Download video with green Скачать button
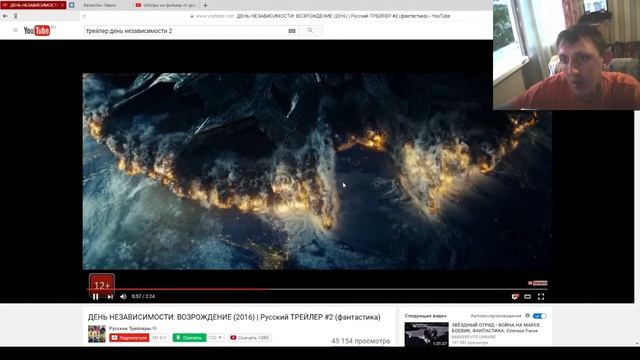This screenshot has width=640, height=360. point(189,338)
